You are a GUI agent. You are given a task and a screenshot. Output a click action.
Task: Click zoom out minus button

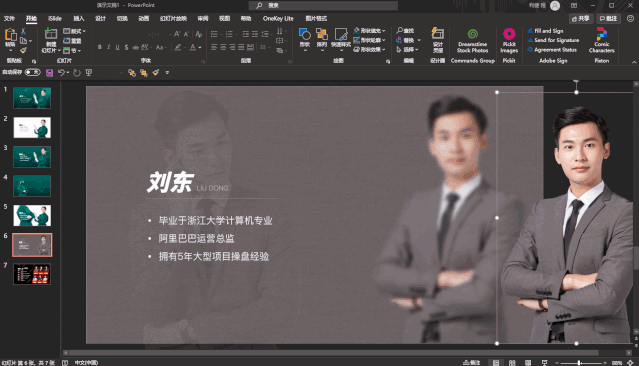557,362
